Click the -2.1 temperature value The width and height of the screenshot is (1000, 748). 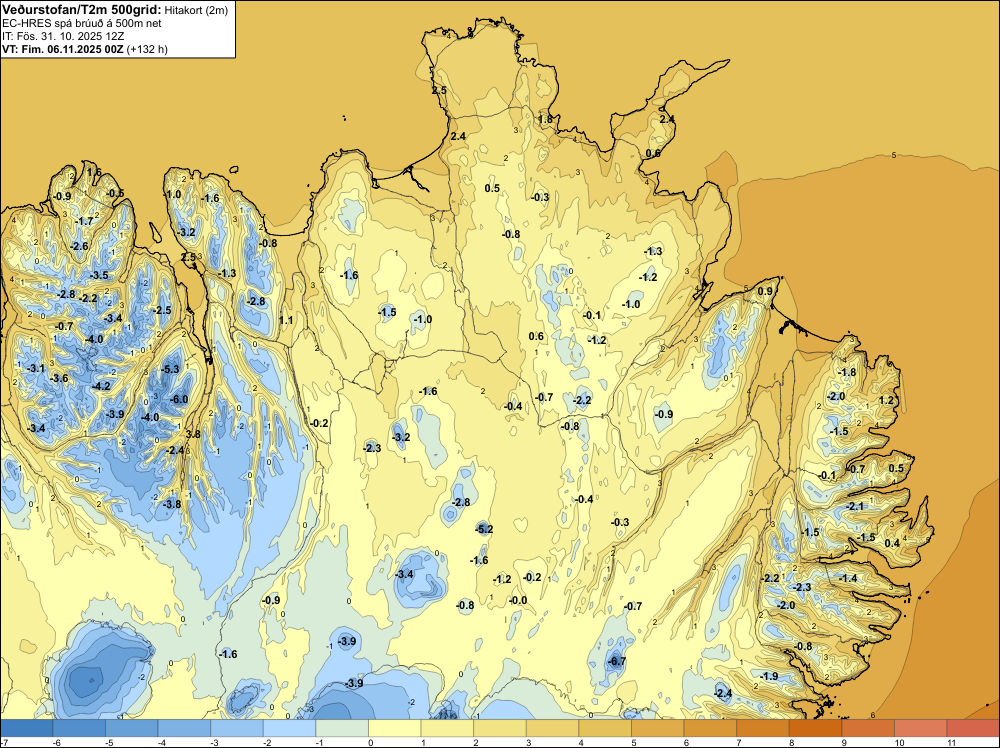855,506
